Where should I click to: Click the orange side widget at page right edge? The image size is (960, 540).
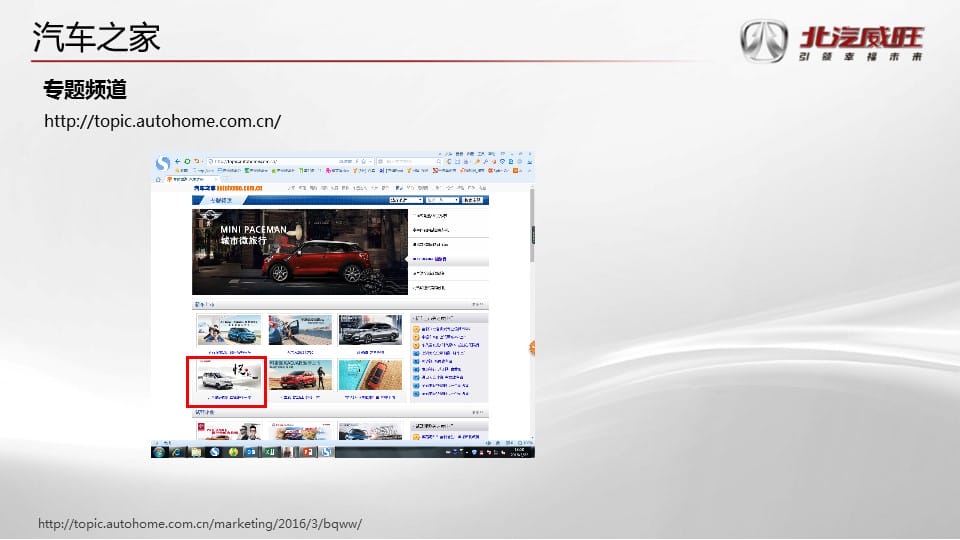532,348
